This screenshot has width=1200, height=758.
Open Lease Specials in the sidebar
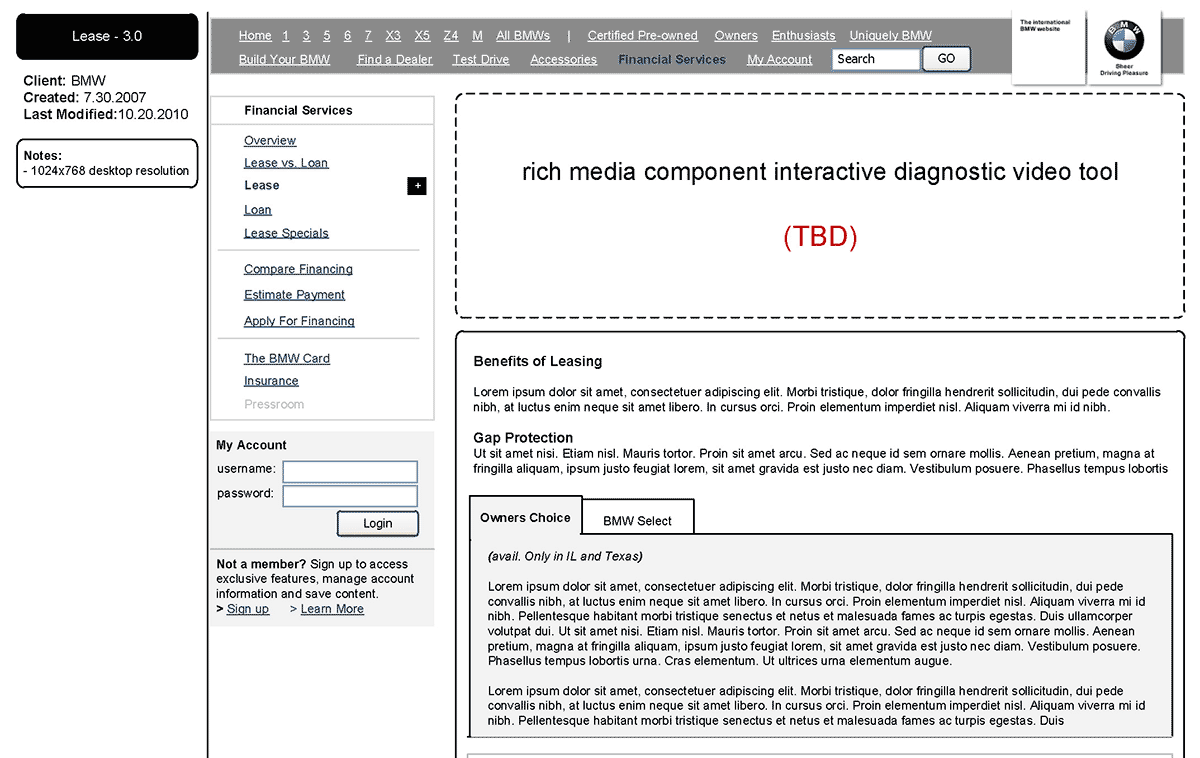point(286,233)
